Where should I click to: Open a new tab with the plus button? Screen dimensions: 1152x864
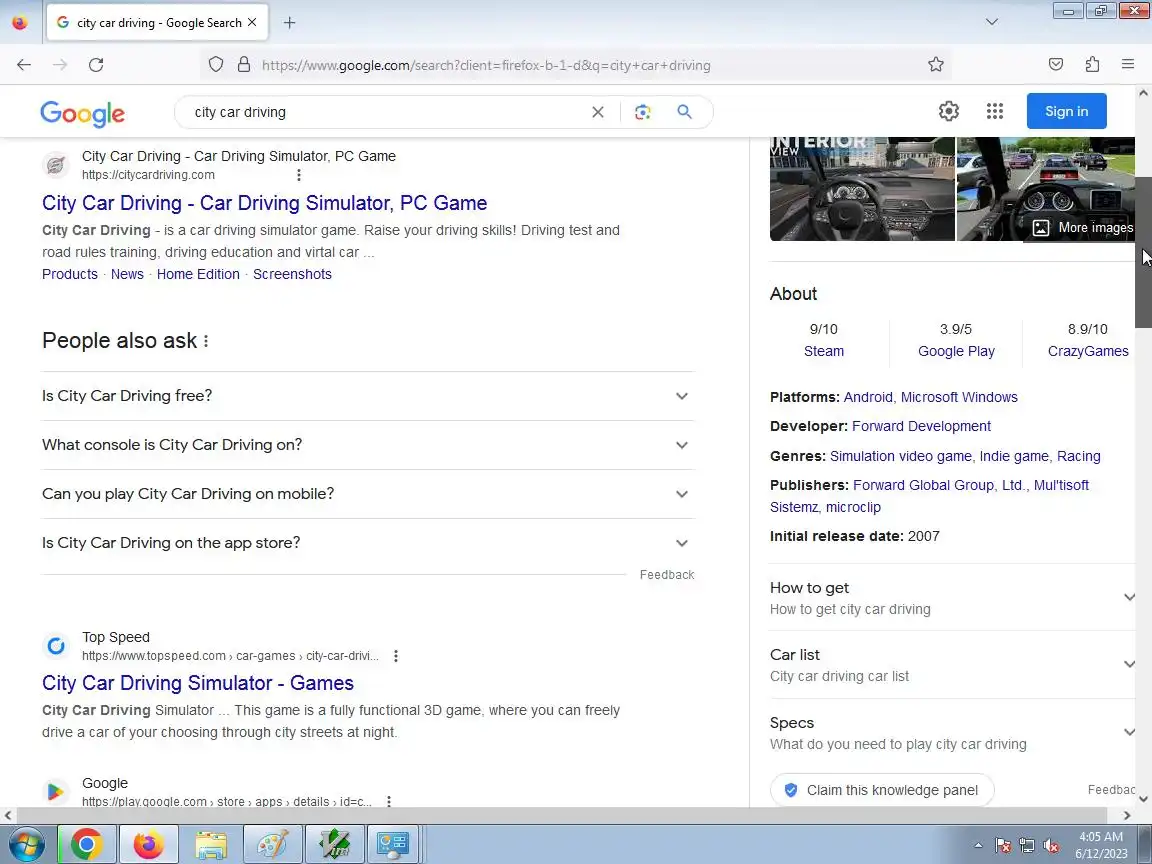[289, 23]
